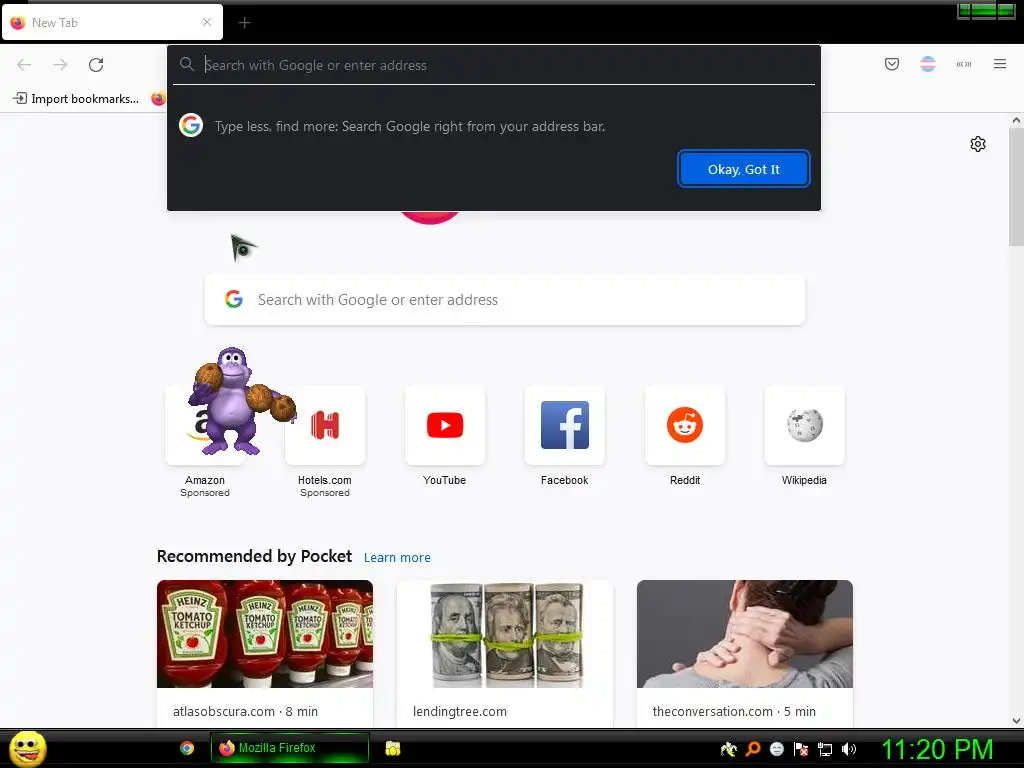Open the folder icon on taskbar

[x=392, y=748]
